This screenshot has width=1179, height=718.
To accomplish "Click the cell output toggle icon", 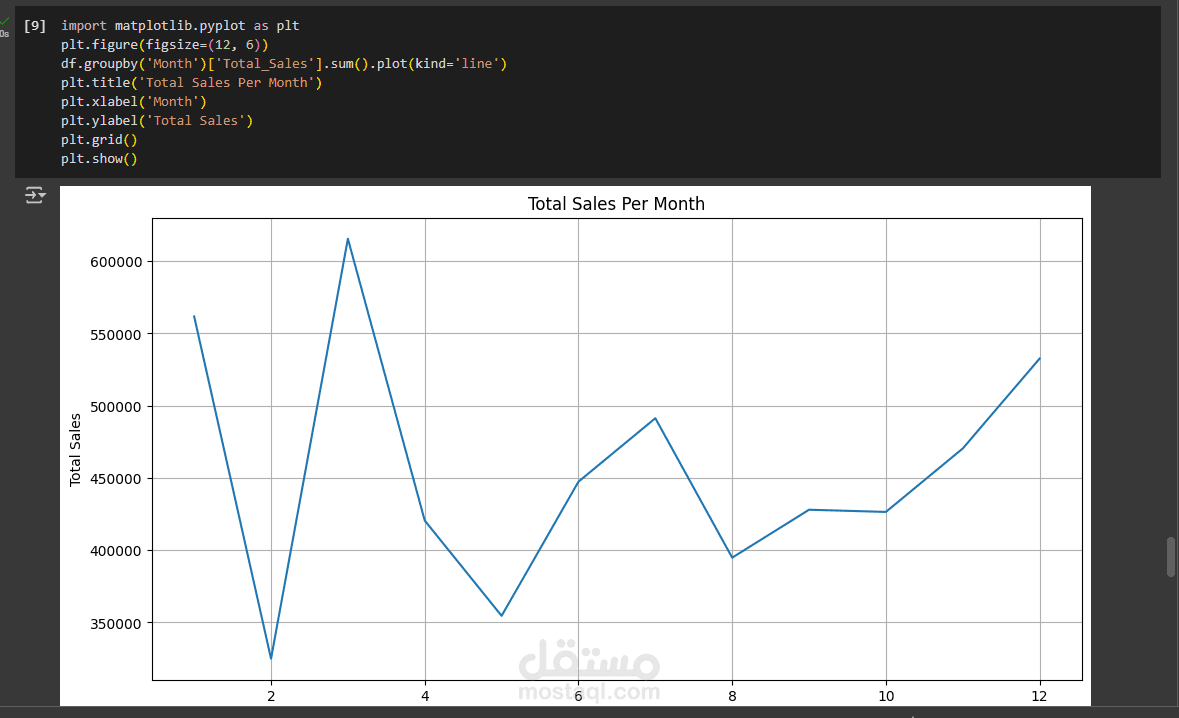I will click(35, 195).
